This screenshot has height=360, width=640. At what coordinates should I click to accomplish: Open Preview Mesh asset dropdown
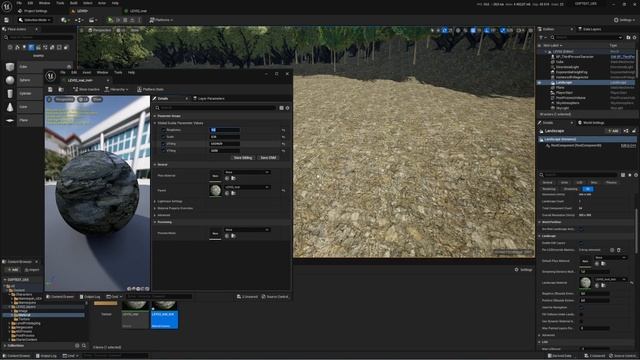pyautogui.click(x=247, y=230)
